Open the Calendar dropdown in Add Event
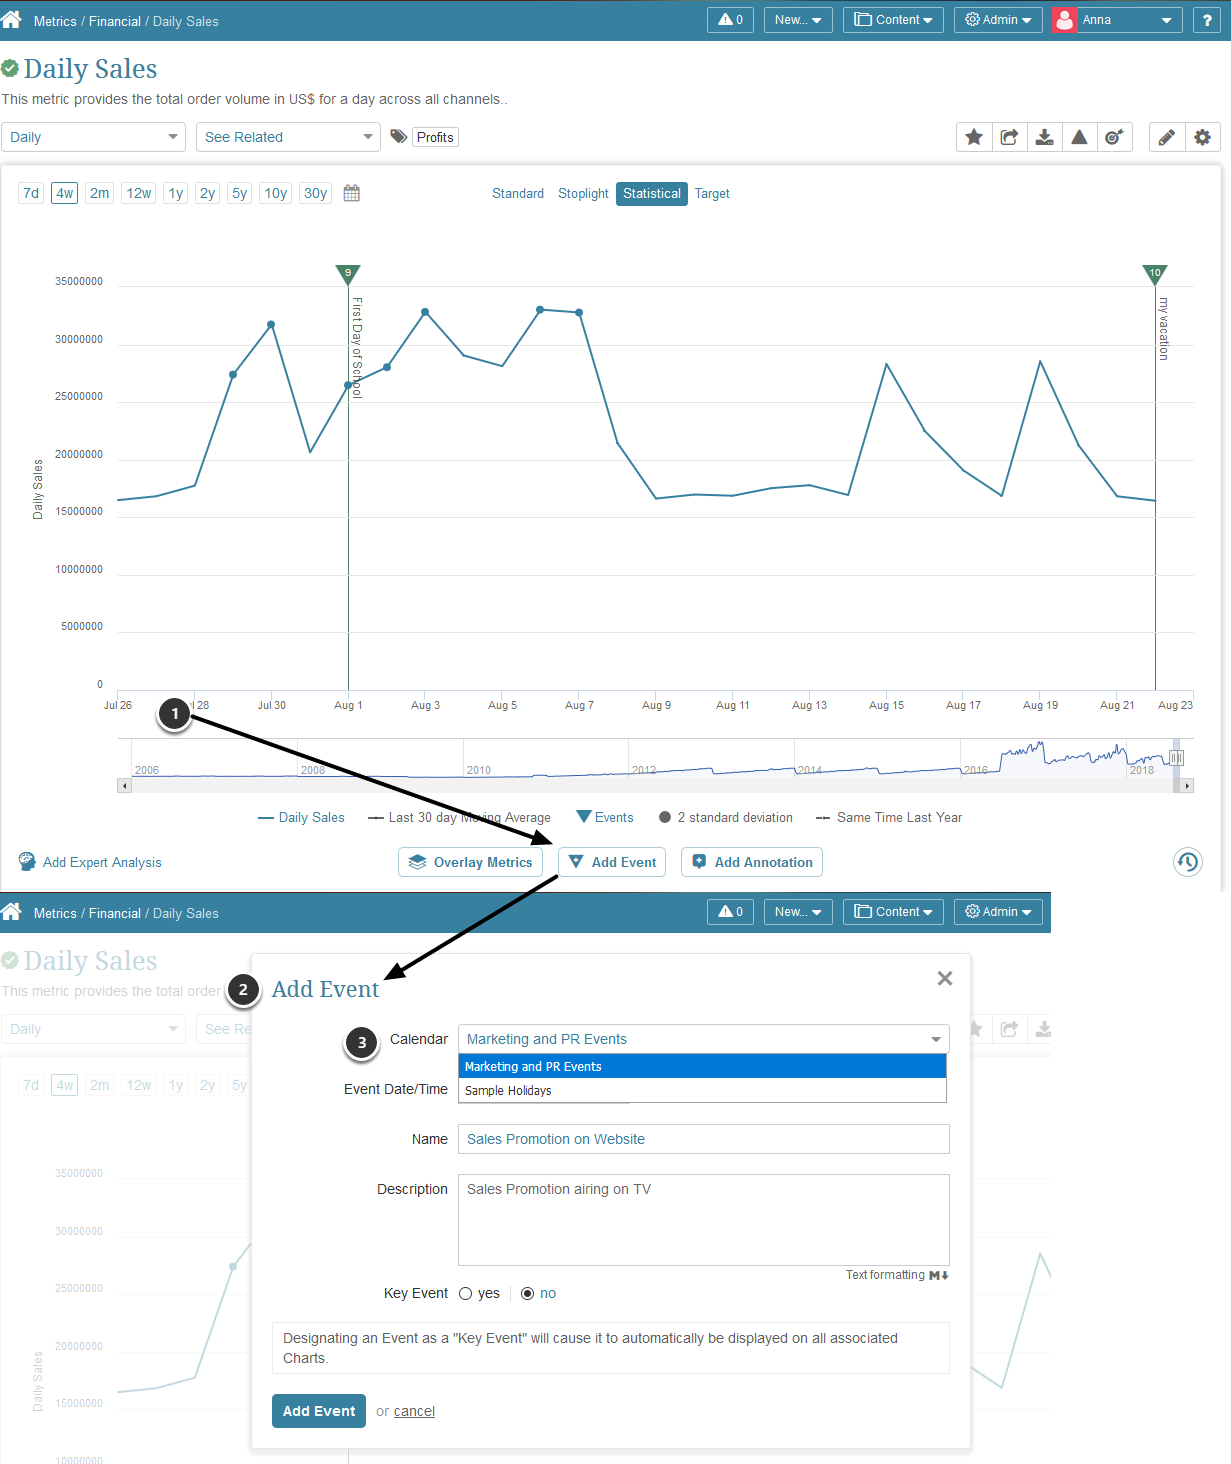The height and width of the screenshot is (1464, 1231). (x=704, y=1039)
